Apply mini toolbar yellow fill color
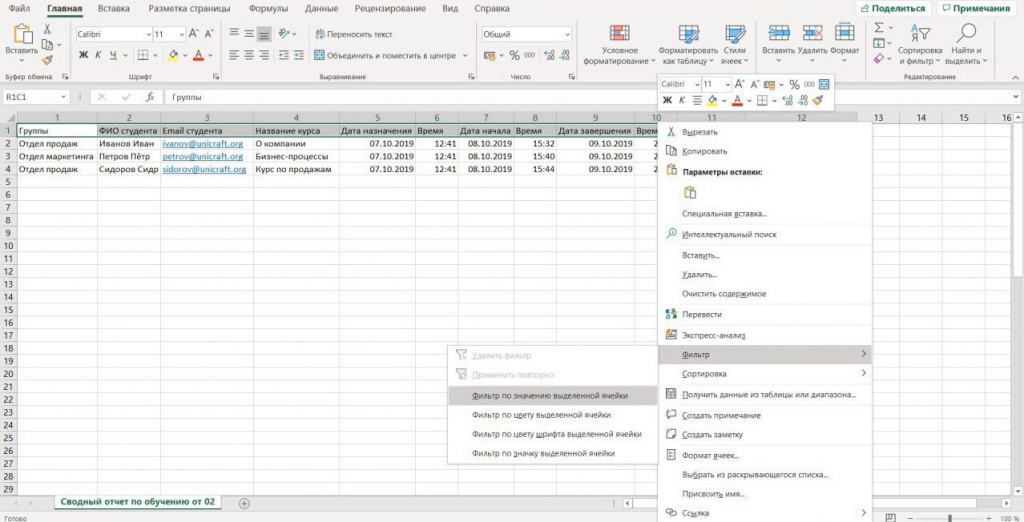 point(713,101)
